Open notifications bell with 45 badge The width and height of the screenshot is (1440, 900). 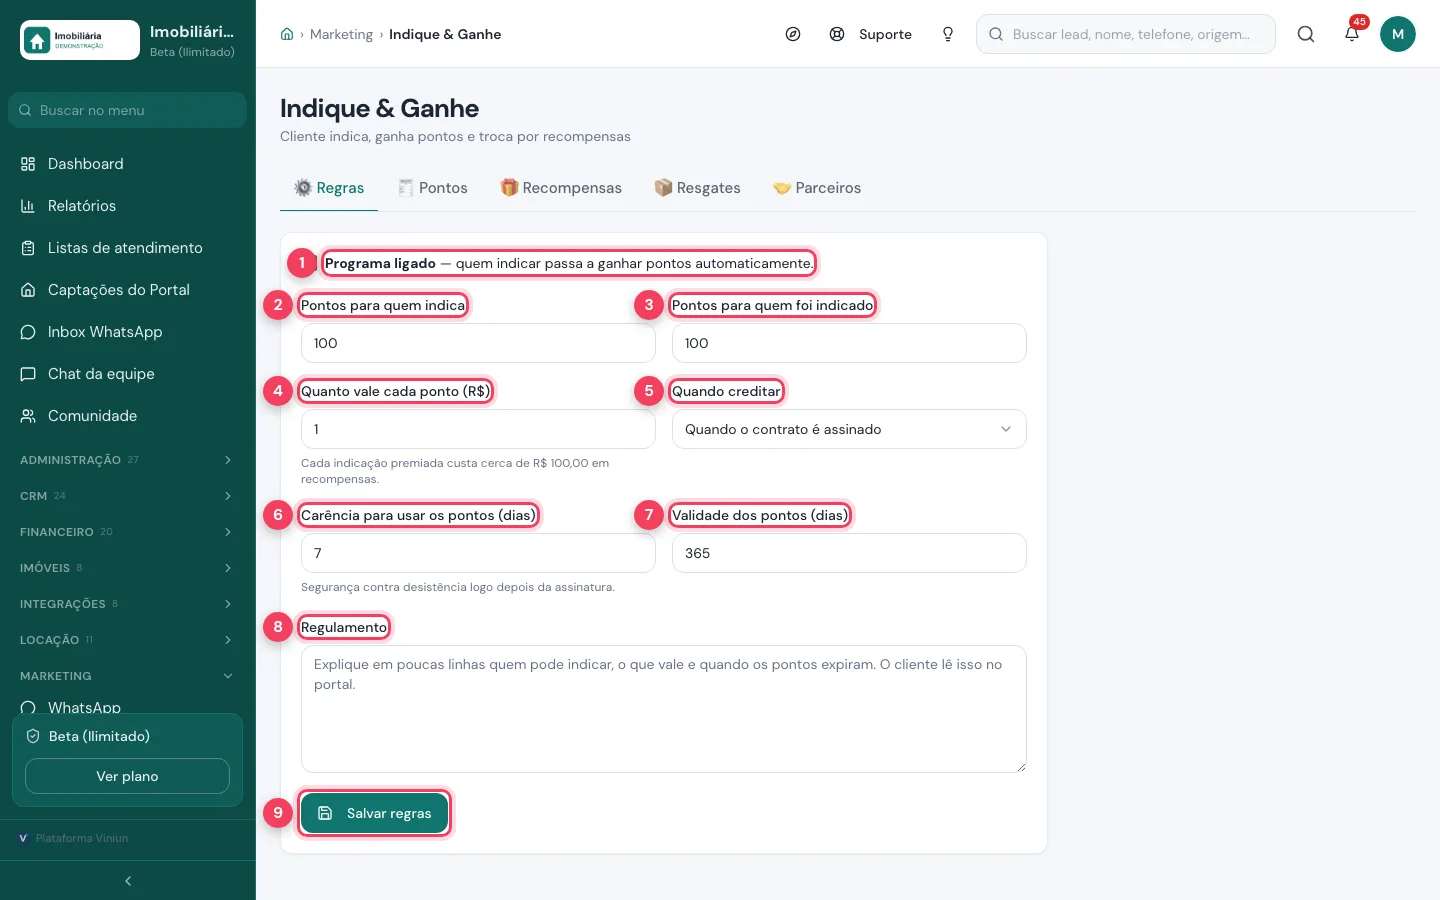click(x=1352, y=34)
